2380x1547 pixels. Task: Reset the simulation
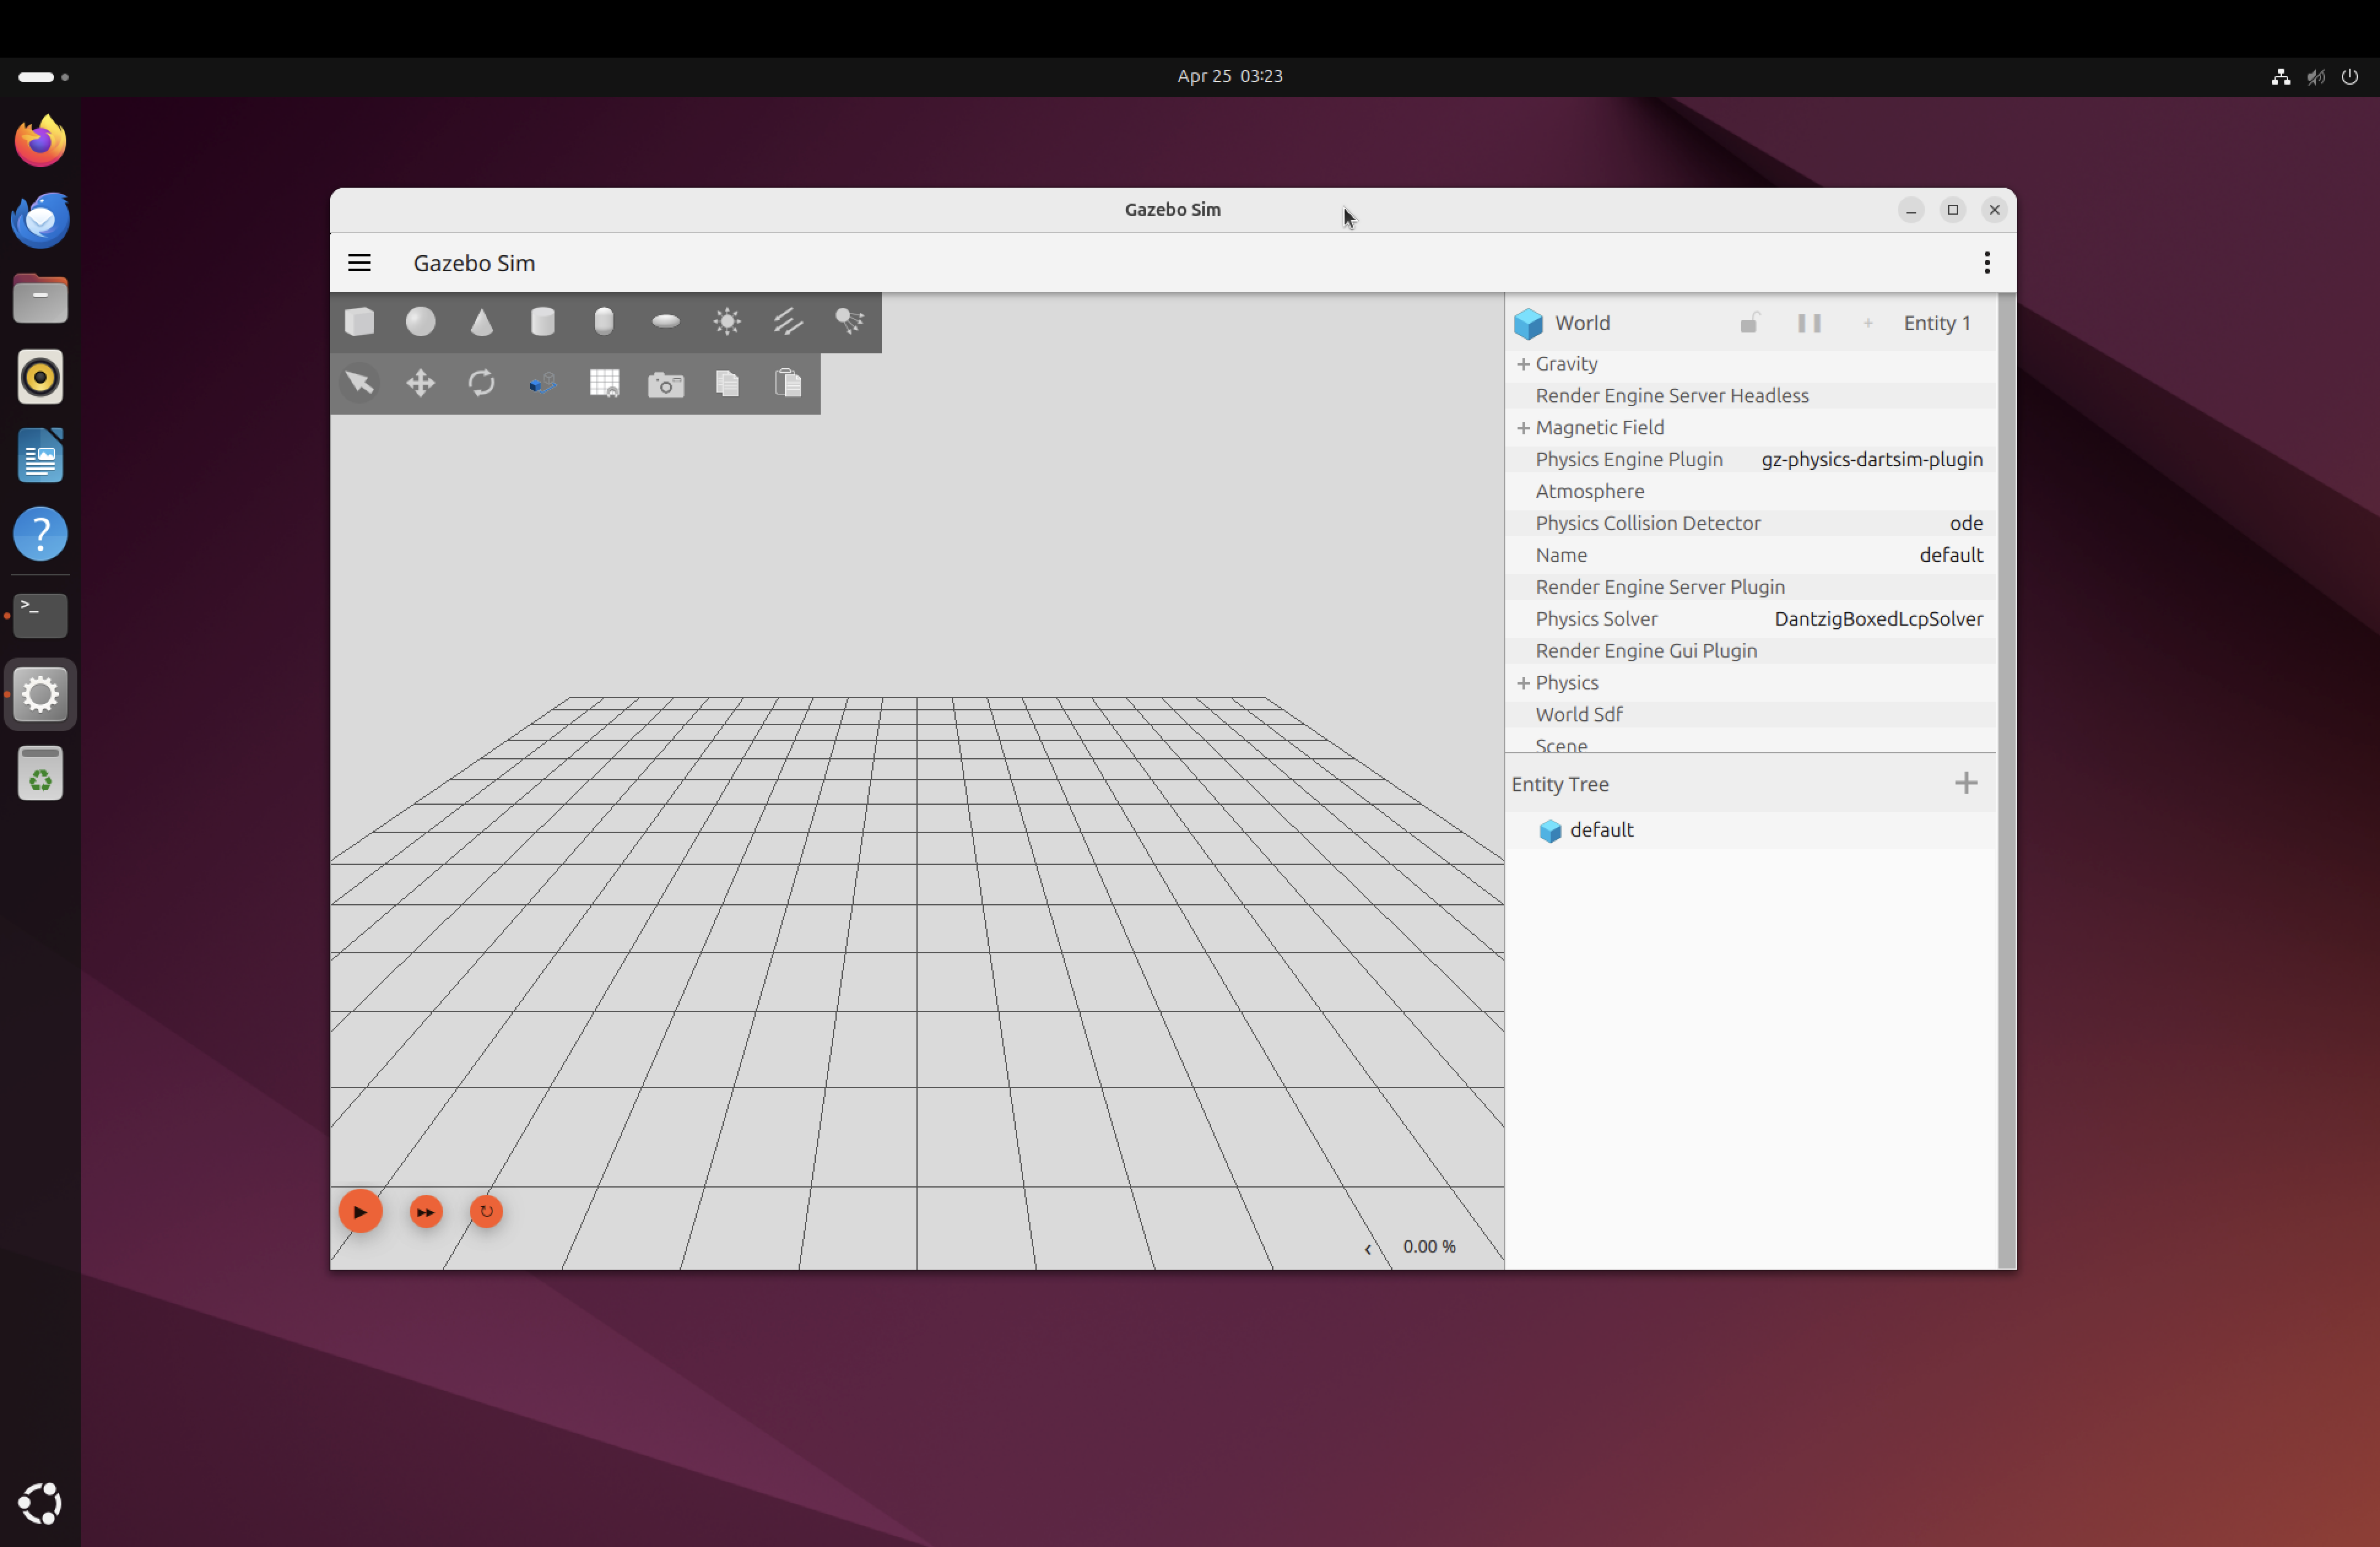[x=487, y=1212]
